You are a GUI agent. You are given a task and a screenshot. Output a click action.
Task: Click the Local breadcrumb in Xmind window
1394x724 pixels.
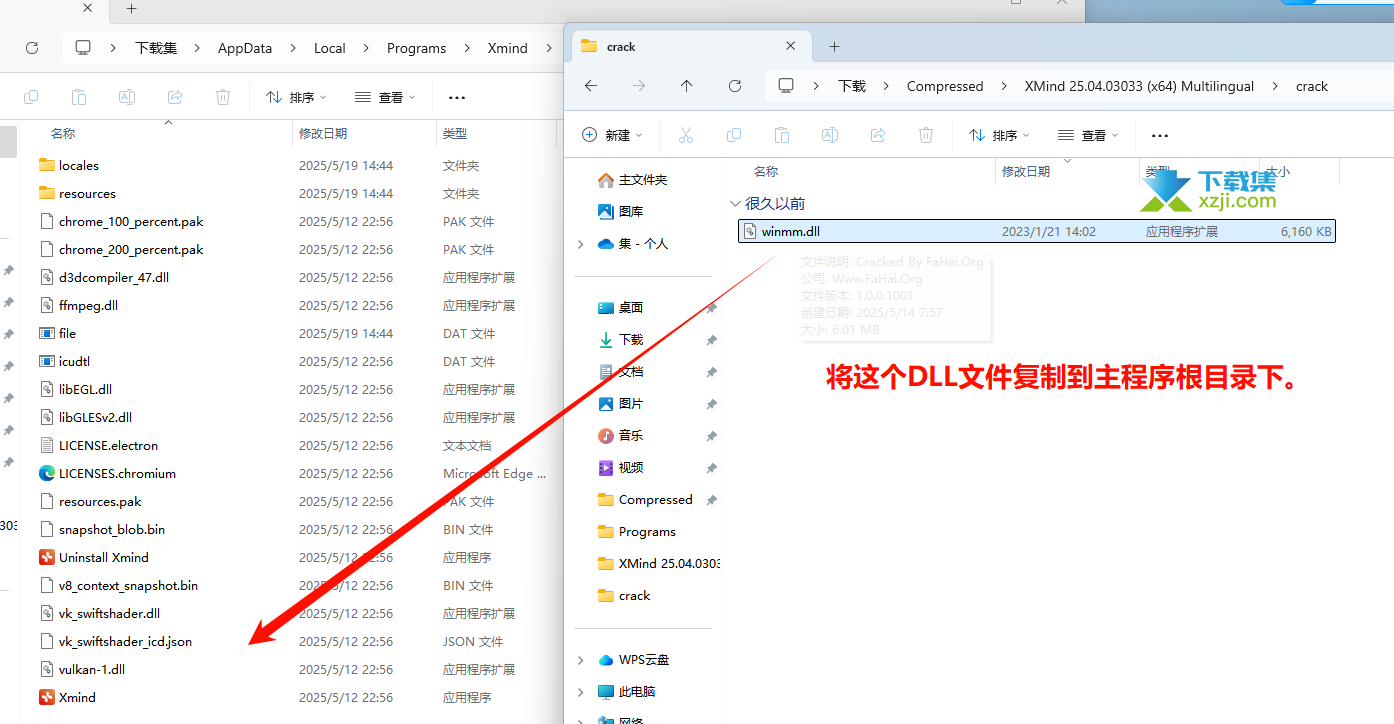click(329, 48)
